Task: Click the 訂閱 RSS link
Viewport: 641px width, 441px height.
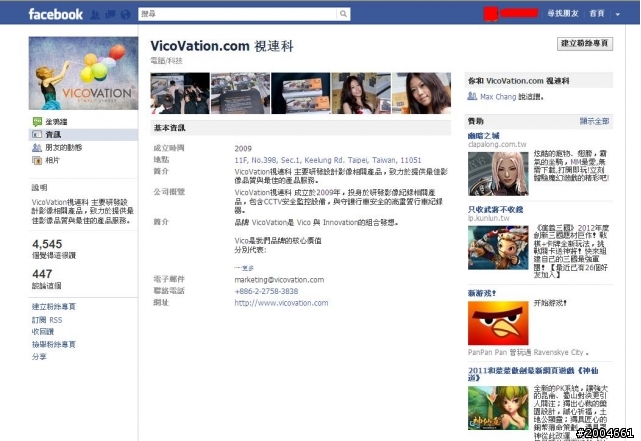Action: [x=47, y=320]
